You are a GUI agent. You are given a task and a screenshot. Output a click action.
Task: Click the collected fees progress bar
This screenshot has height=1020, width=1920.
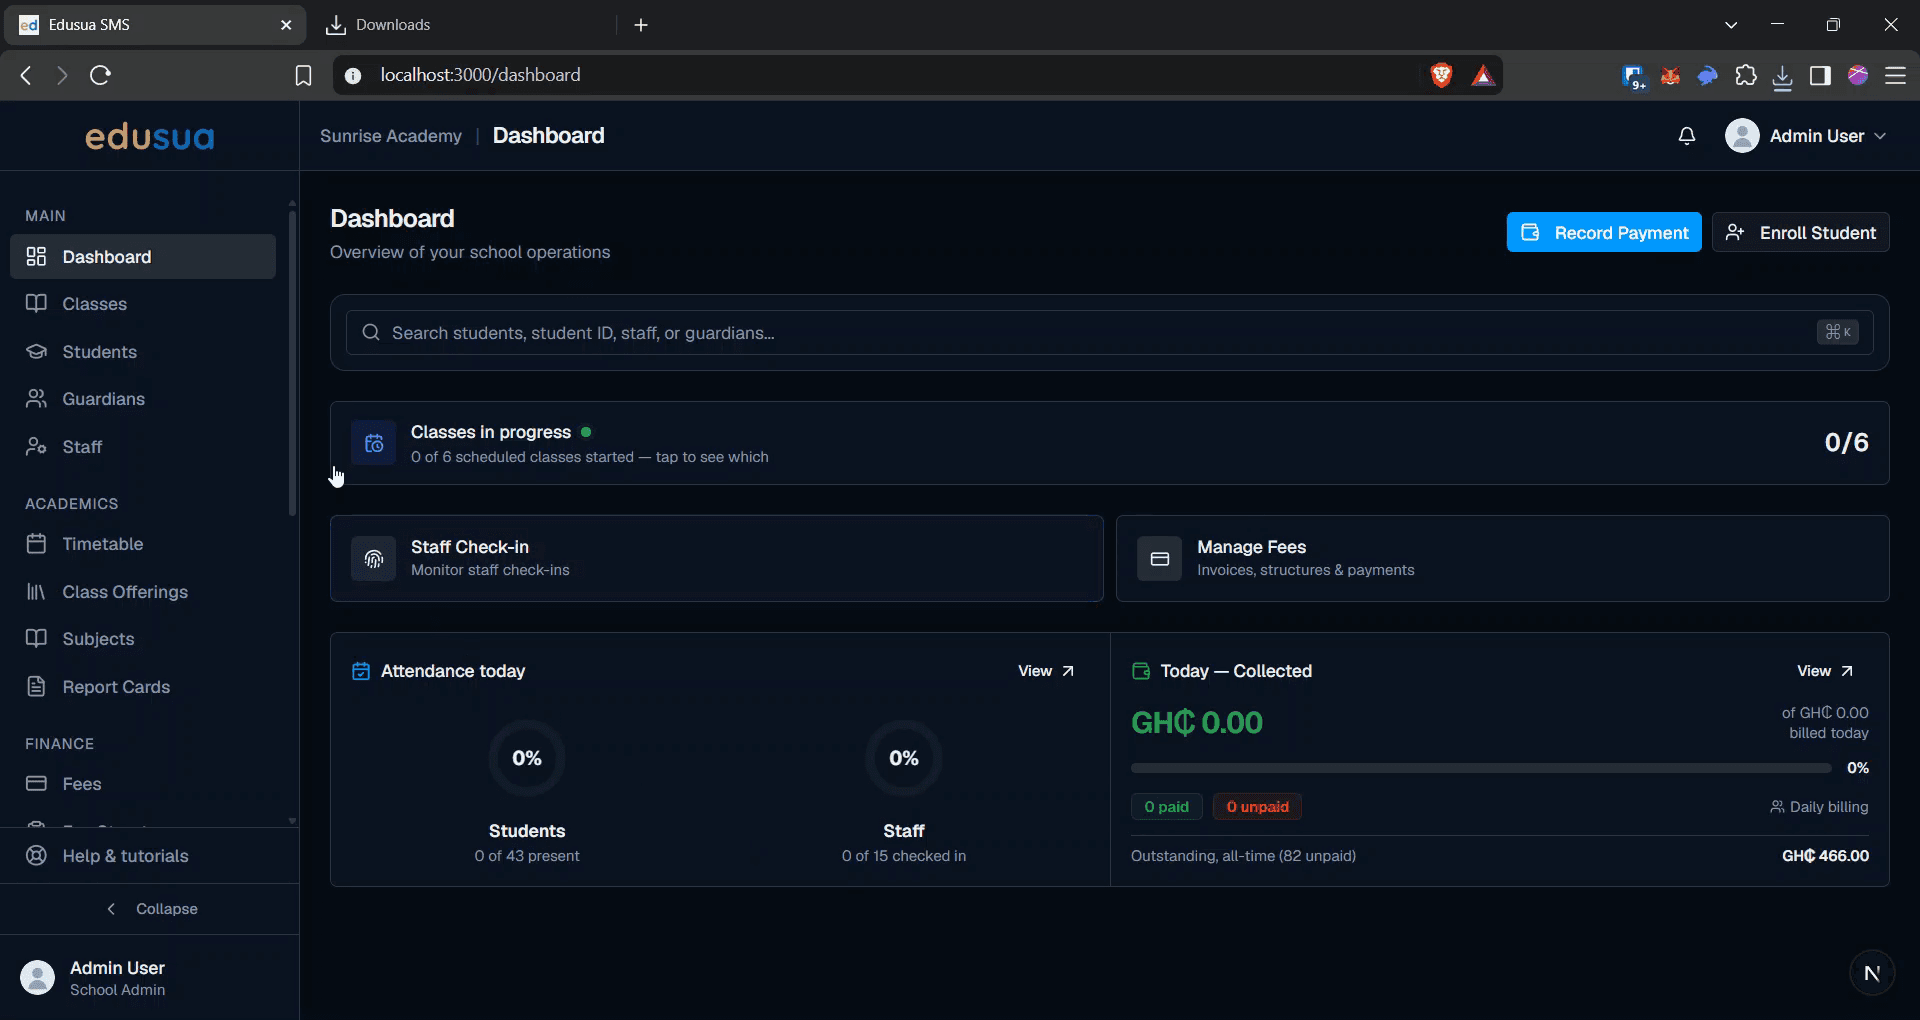(1480, 768)
